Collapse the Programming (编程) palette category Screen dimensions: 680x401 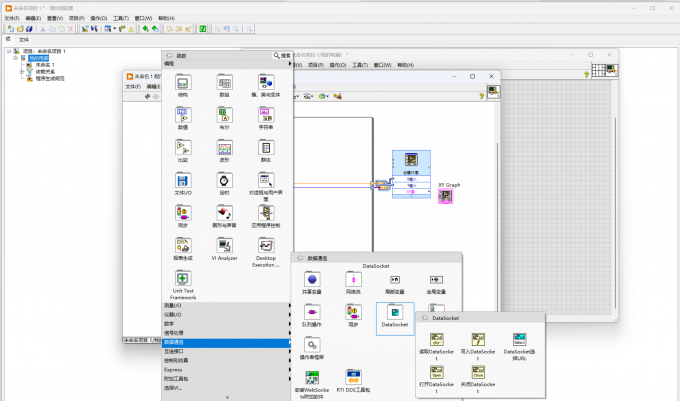227,64
